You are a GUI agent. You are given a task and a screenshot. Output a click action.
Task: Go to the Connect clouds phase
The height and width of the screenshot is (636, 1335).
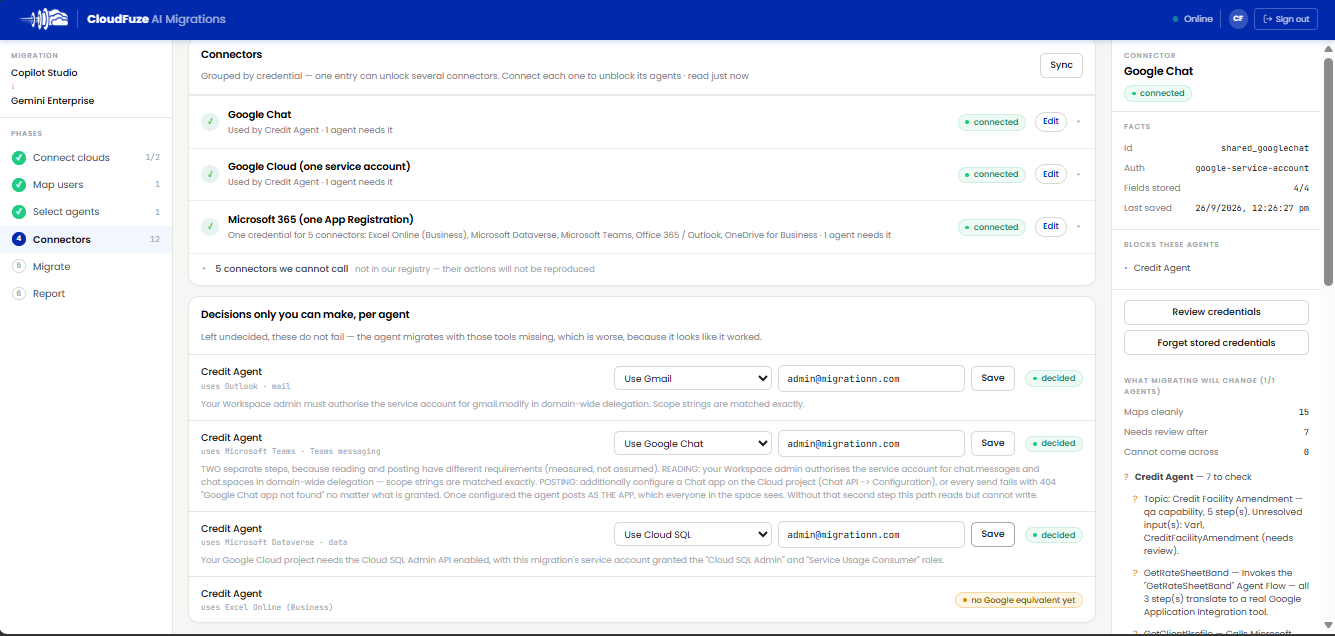pyautogui.click(x=86, y=158)
